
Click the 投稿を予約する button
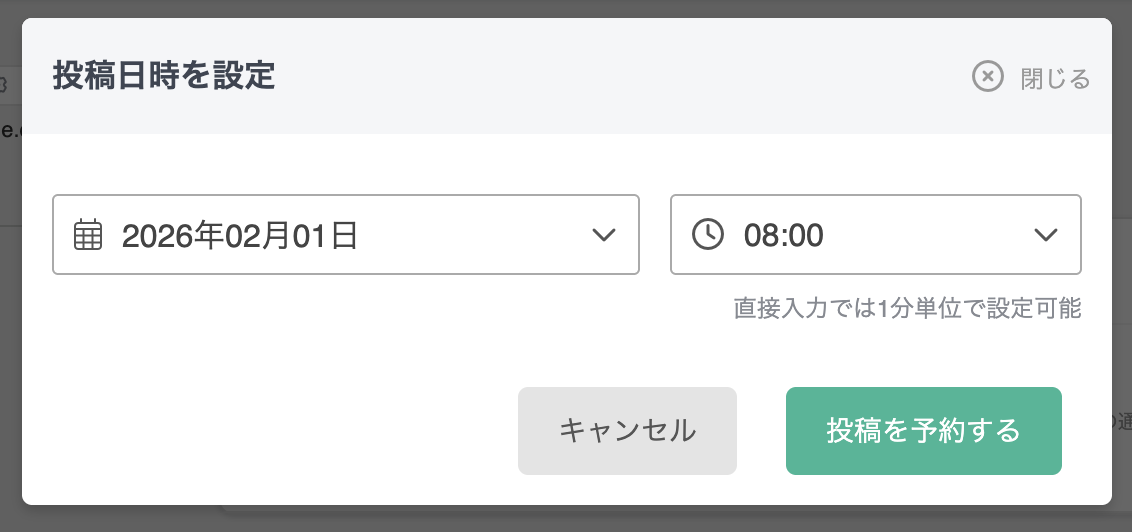point(923,431)
